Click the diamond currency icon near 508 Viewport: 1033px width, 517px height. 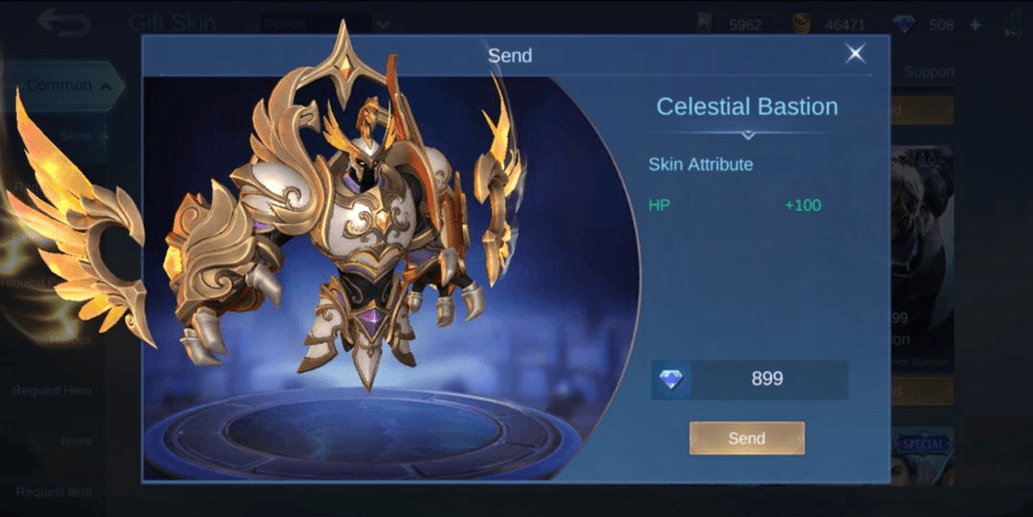904,25
